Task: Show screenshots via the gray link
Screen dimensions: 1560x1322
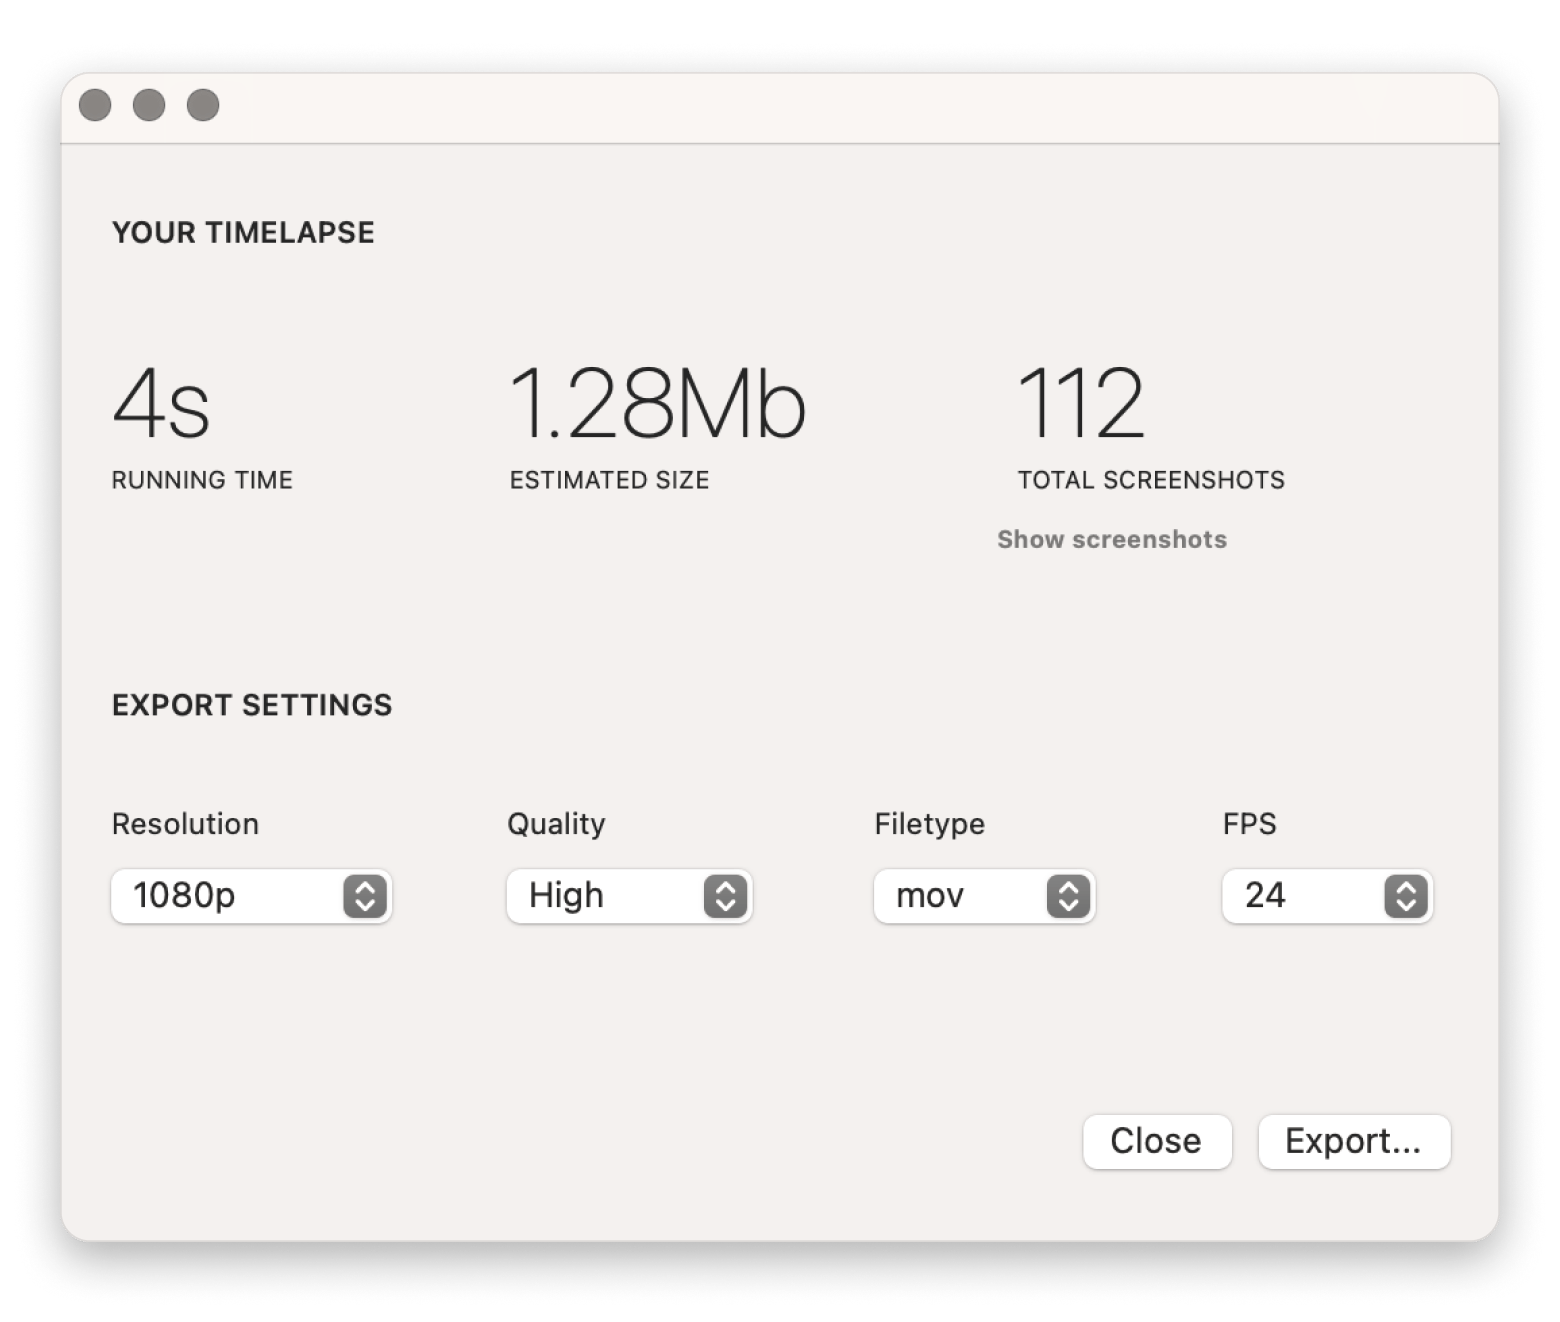Action: point(1111,540)
